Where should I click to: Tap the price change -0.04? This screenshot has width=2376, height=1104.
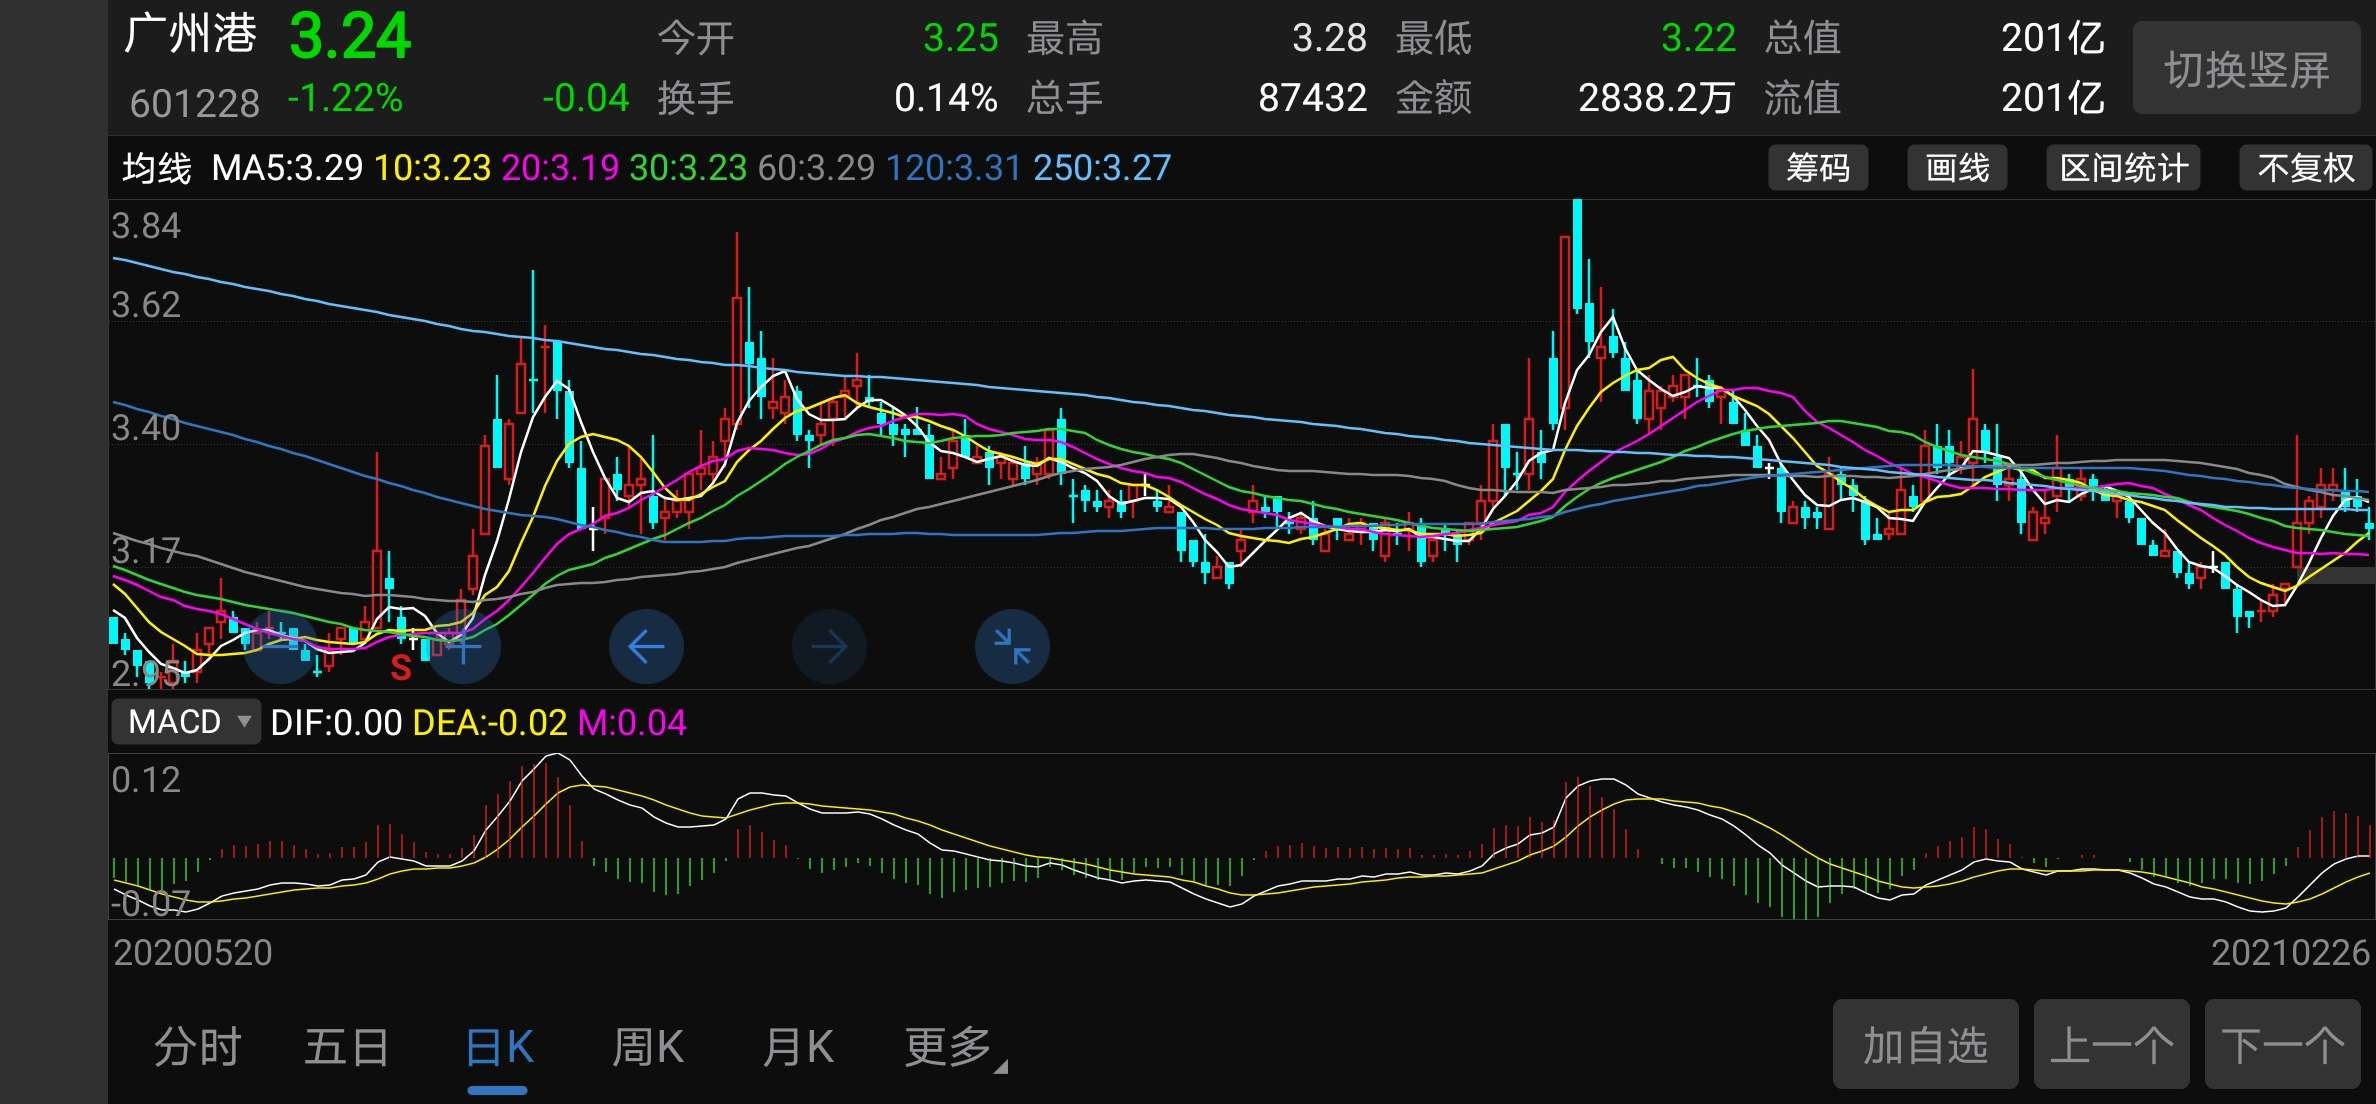coord(586,98)
